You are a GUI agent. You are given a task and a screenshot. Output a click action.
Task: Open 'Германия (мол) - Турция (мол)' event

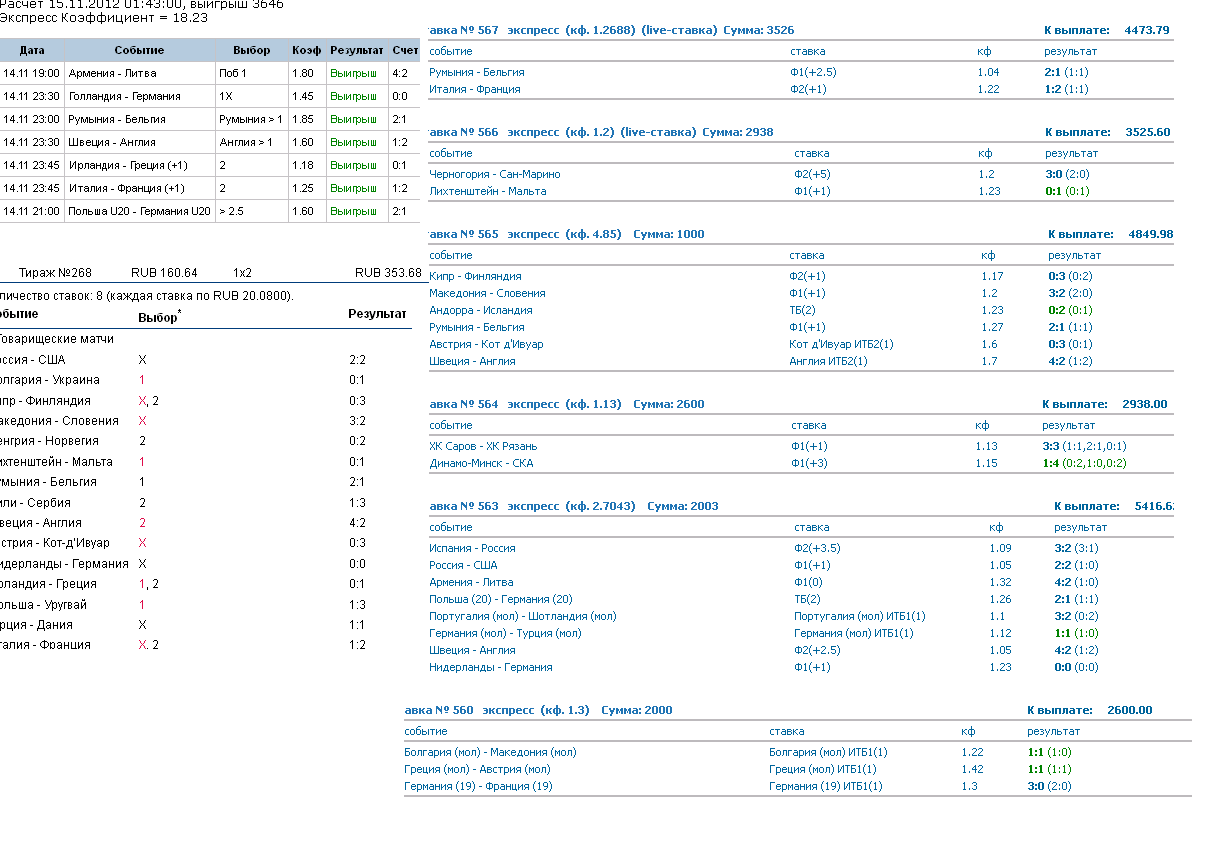click(505, 633)
